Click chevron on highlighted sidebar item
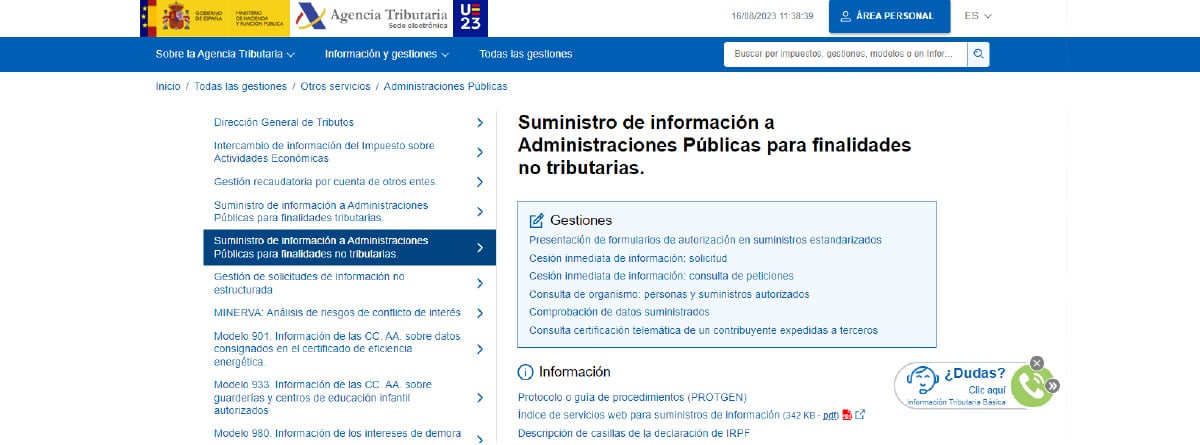The width and height of the screenshot is (1200, 445). [480, 247]
